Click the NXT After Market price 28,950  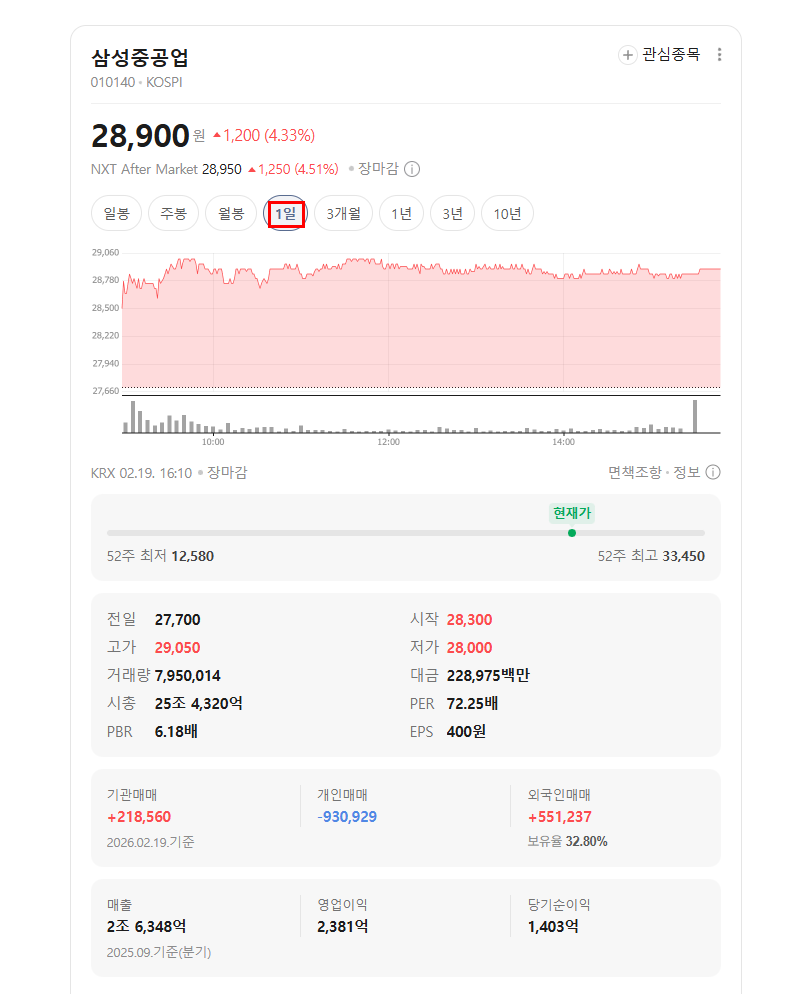click(222, 169)
